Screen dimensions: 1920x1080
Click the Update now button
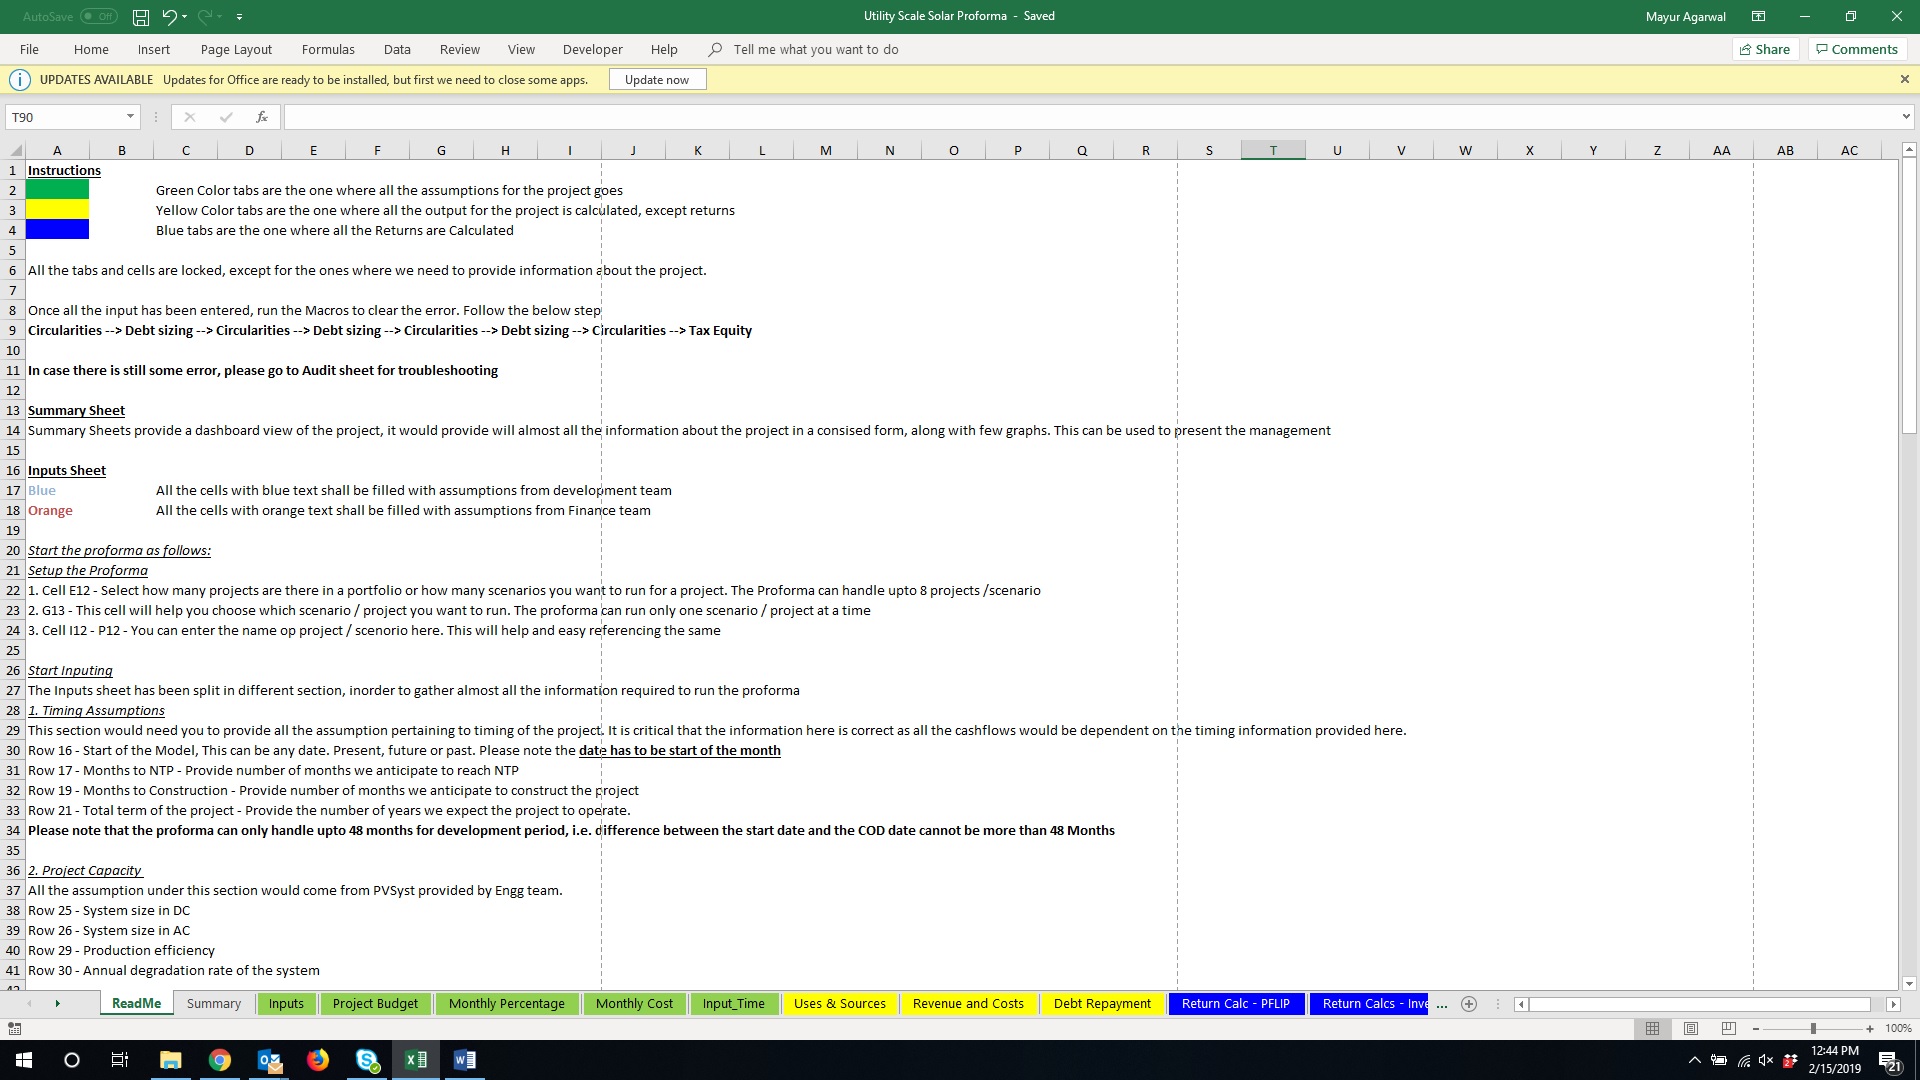point(657,80)
